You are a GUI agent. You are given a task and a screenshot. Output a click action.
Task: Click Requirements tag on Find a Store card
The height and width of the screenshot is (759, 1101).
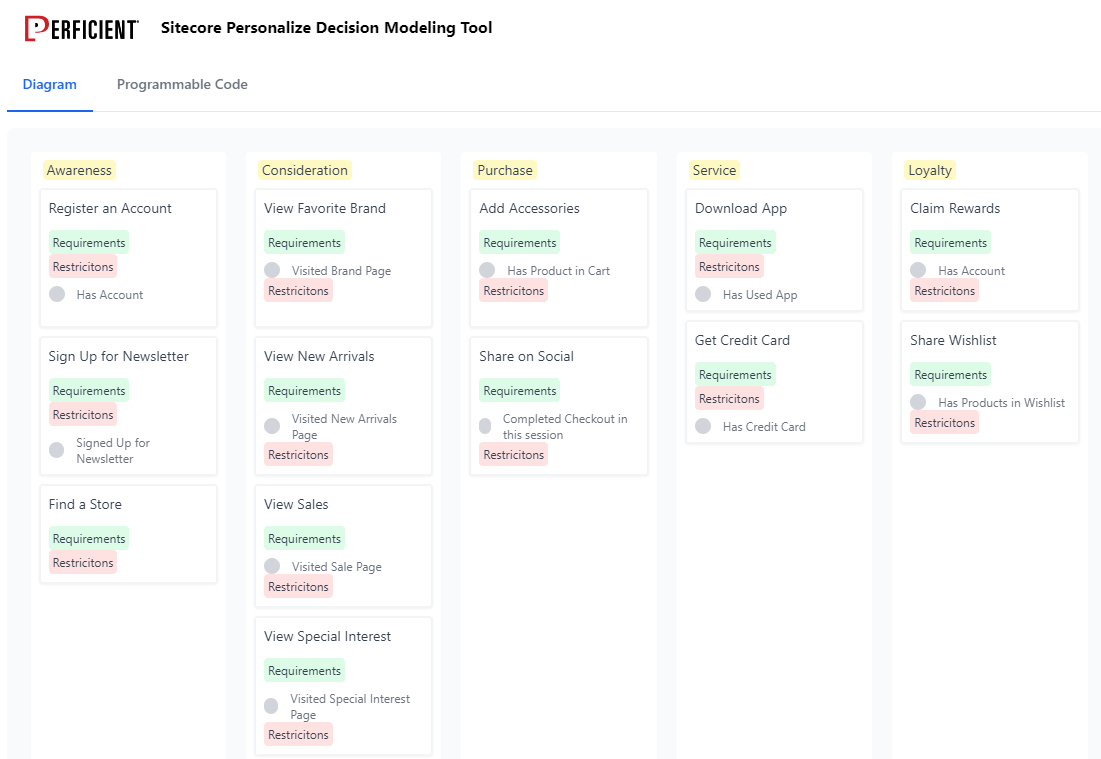pos(88,538)
